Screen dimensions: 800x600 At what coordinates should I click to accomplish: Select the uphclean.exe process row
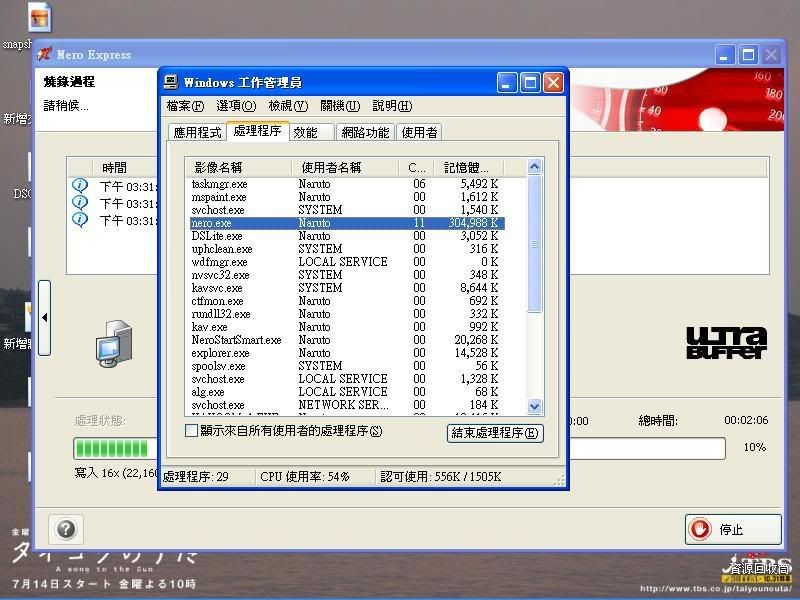coord(345,249)
